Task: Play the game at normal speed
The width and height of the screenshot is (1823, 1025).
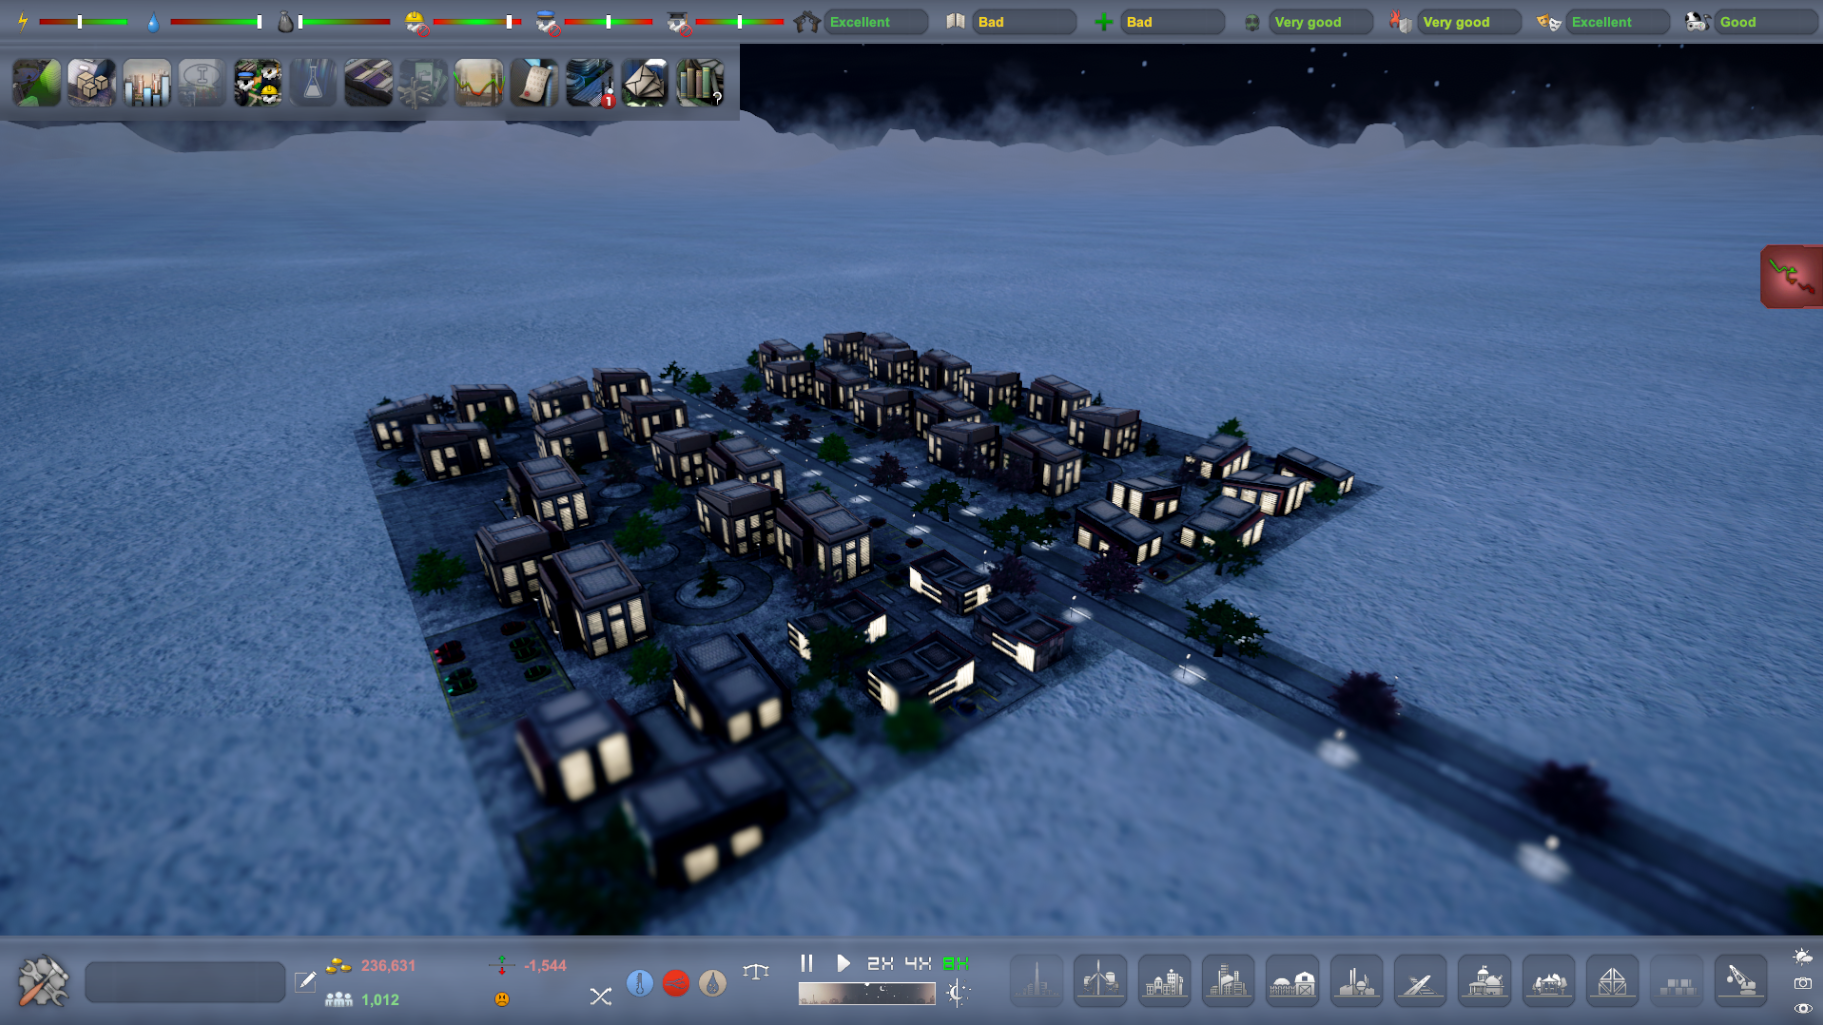Action: (x=843, y=963)
